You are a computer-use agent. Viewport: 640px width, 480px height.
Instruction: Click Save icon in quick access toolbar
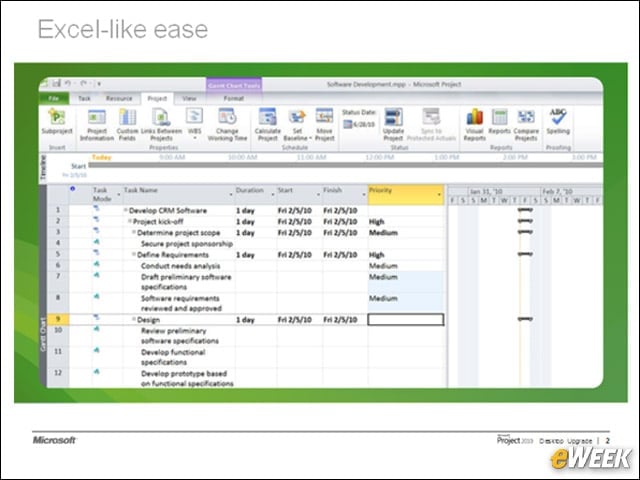point(56,84)
